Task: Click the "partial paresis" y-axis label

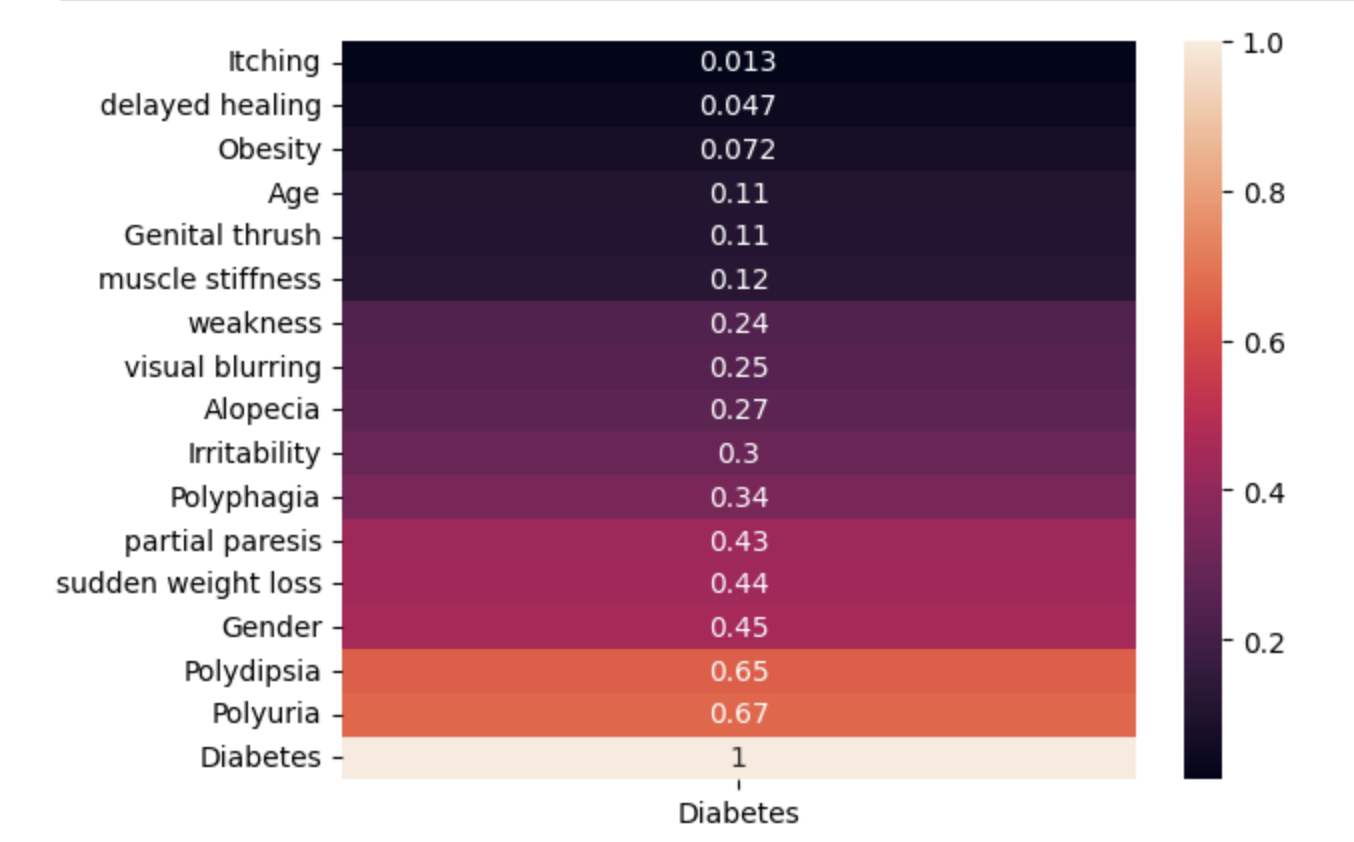Action: [x=223, y=541]
